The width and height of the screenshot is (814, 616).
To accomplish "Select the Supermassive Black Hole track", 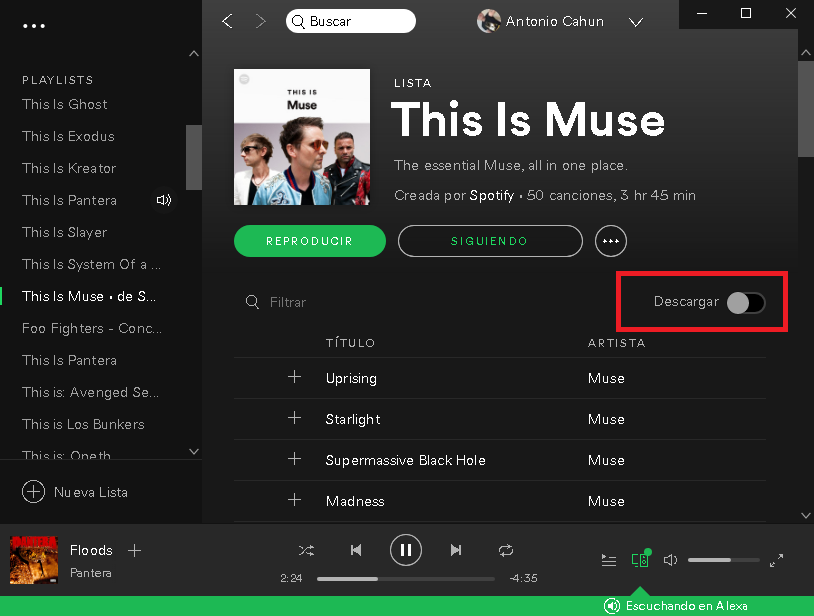I will tap(405, 460).
